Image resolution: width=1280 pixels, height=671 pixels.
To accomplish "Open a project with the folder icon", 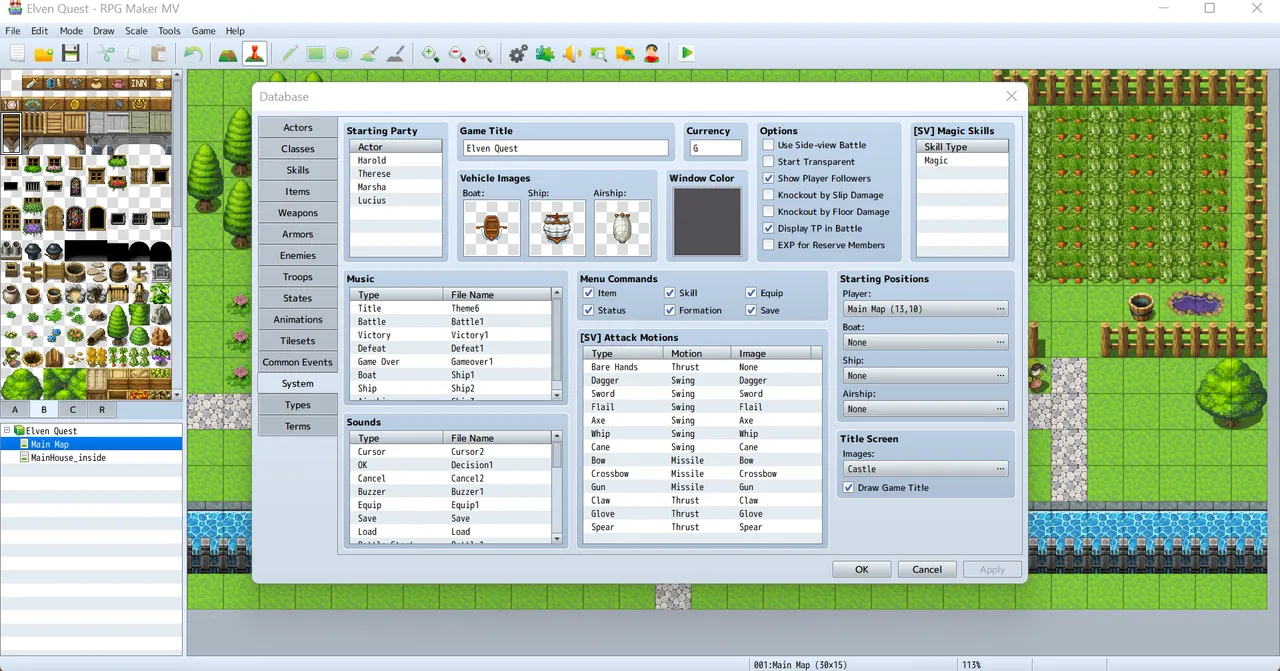I will pyautogui.click(x=43, y=54).
